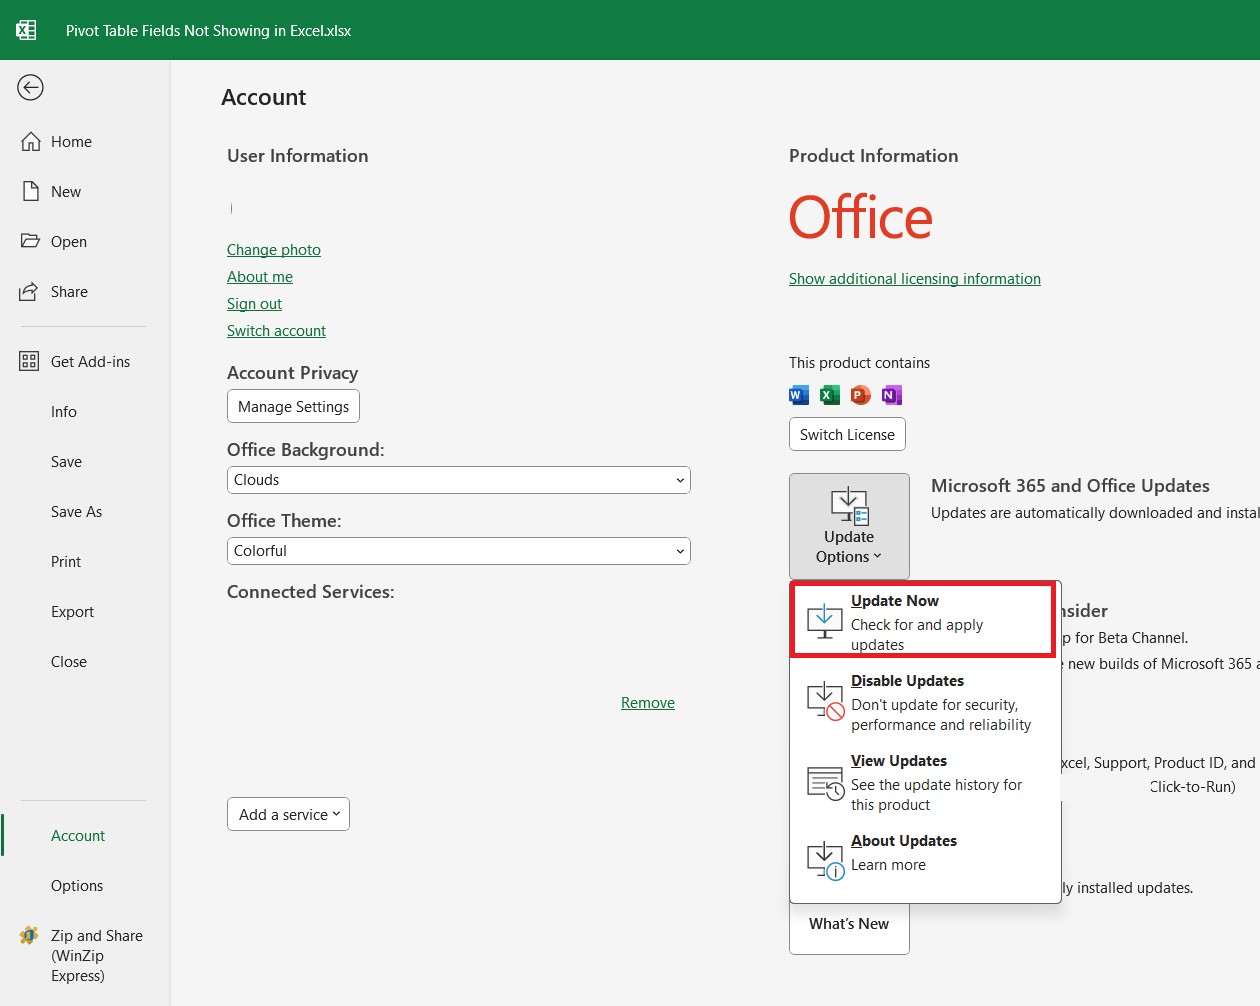Open the Office Theme dropdown
The image size is (1260, 1006).
[x=459, y=551]
